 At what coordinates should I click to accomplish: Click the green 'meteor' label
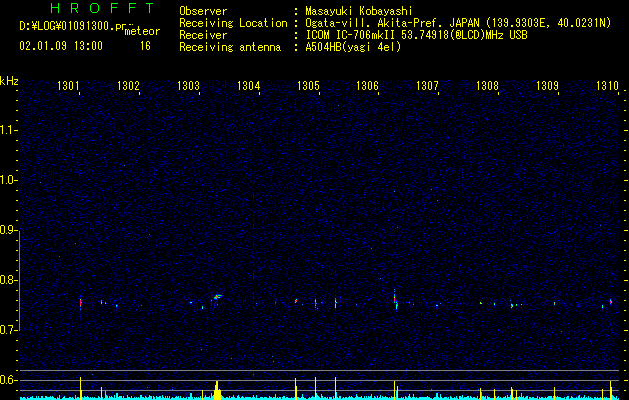pyautogui.click(x=142, y=31)
